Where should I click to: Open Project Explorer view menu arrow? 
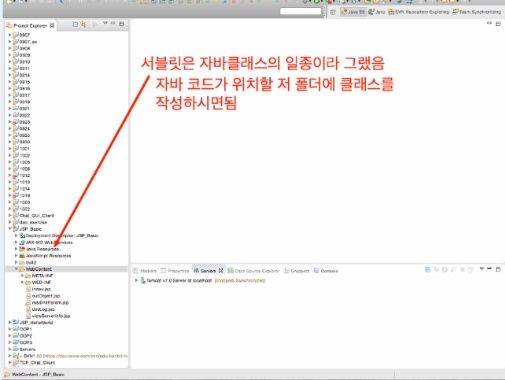coord(105,23)
